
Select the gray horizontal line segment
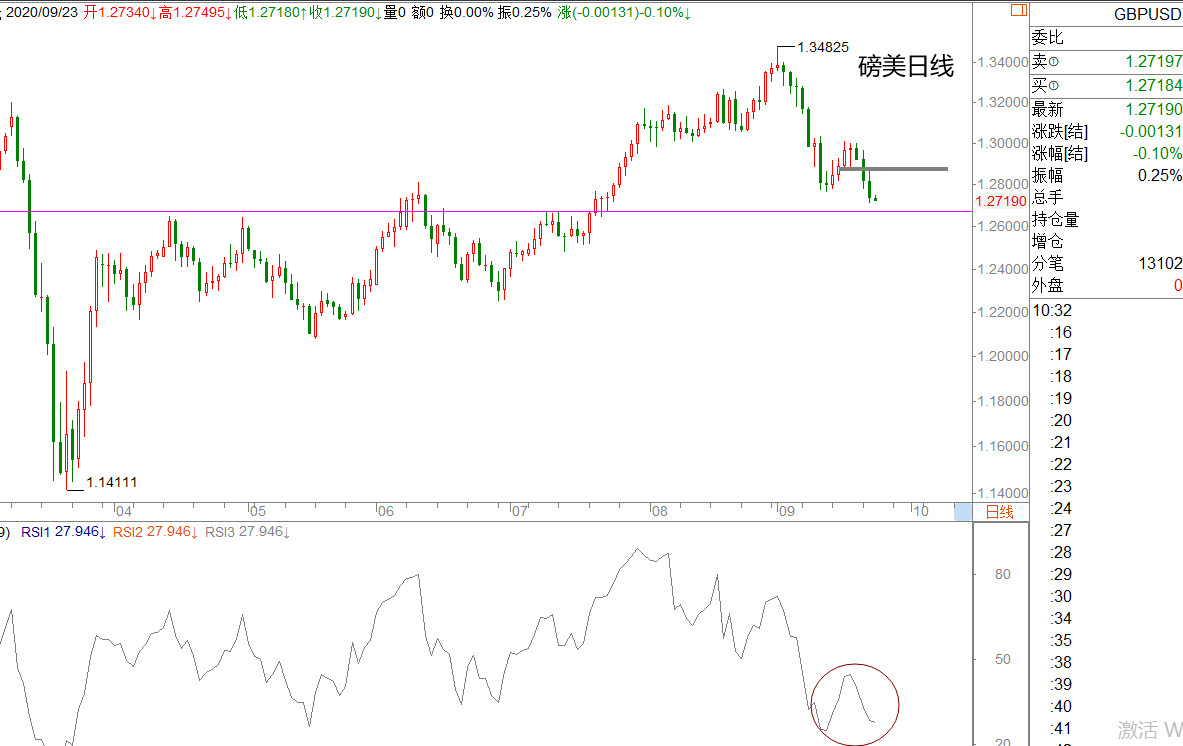pyautogui.click(x=893, y=169)
